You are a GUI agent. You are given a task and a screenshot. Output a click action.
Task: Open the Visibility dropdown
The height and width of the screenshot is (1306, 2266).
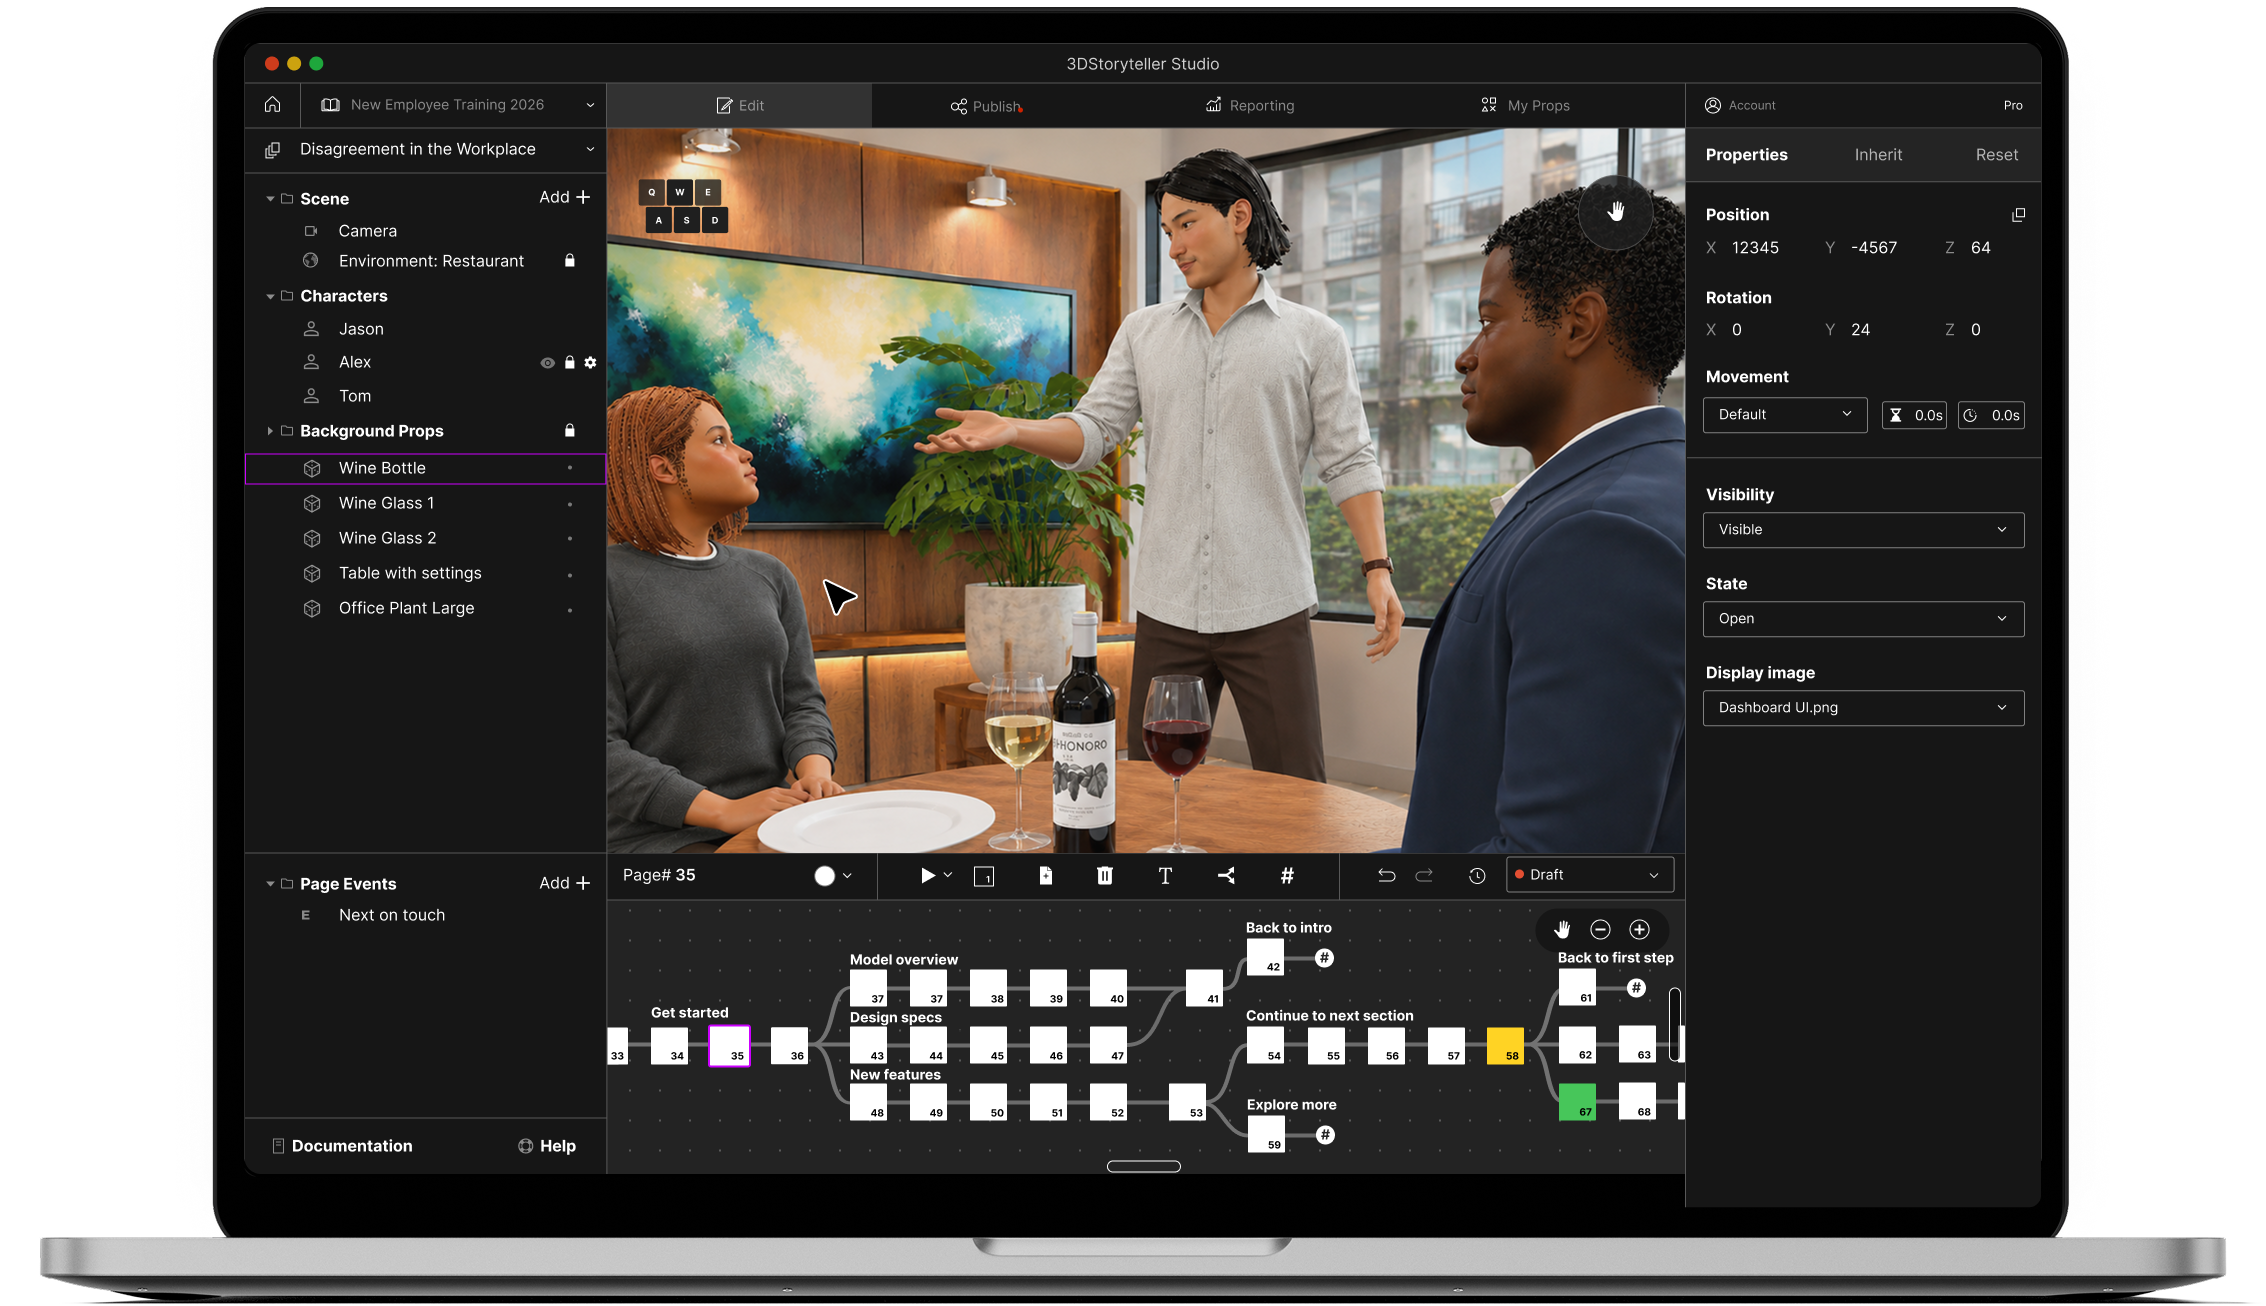(x=1863, y=530)
